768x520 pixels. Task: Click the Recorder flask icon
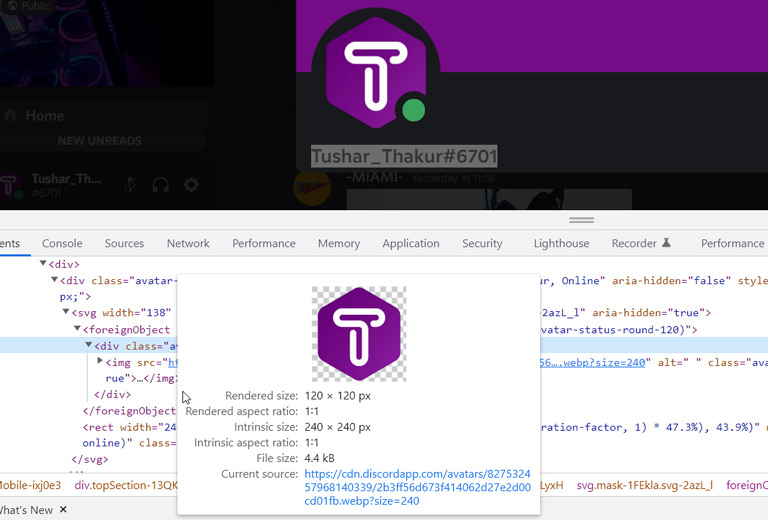(666, 243)
